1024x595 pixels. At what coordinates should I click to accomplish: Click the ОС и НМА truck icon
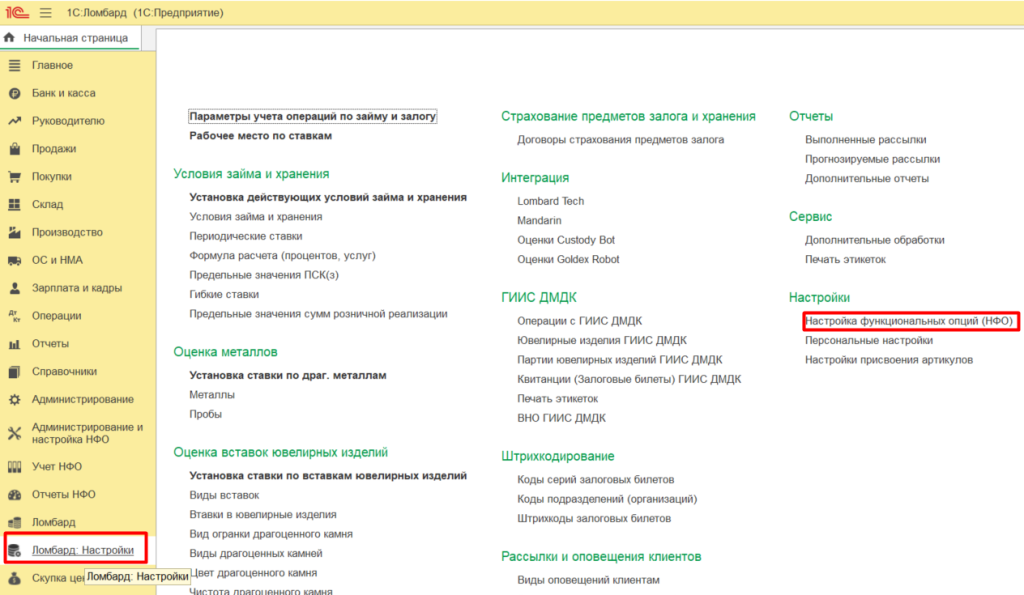14,260
